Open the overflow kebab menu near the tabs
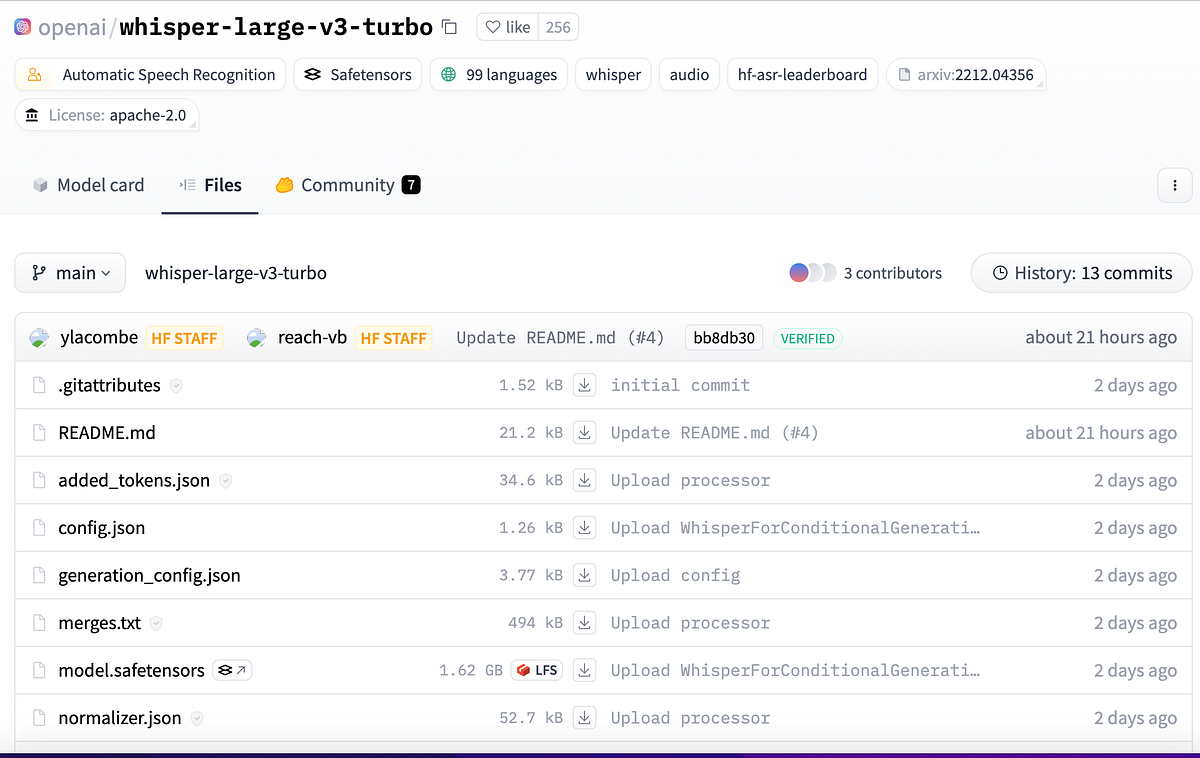Screen dimensions: 1200x758 1174,185
